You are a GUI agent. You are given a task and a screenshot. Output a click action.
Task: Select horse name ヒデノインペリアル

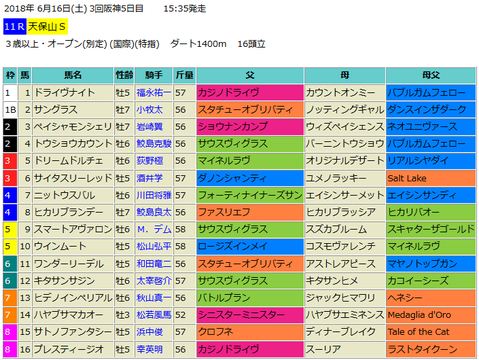tap(73, 298)
